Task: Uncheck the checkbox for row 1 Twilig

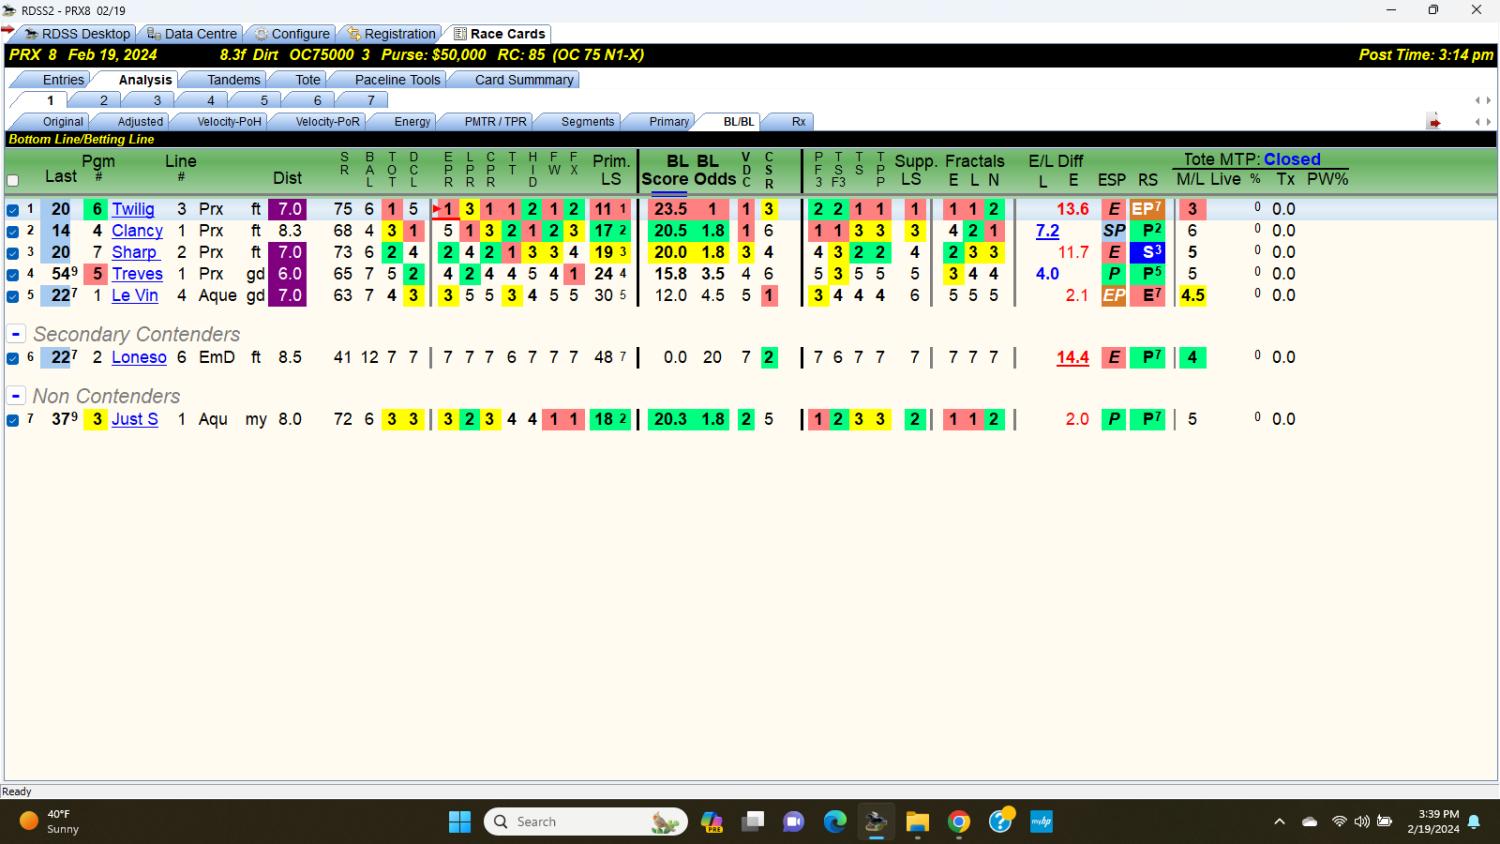Action: (x=13, y=210)
